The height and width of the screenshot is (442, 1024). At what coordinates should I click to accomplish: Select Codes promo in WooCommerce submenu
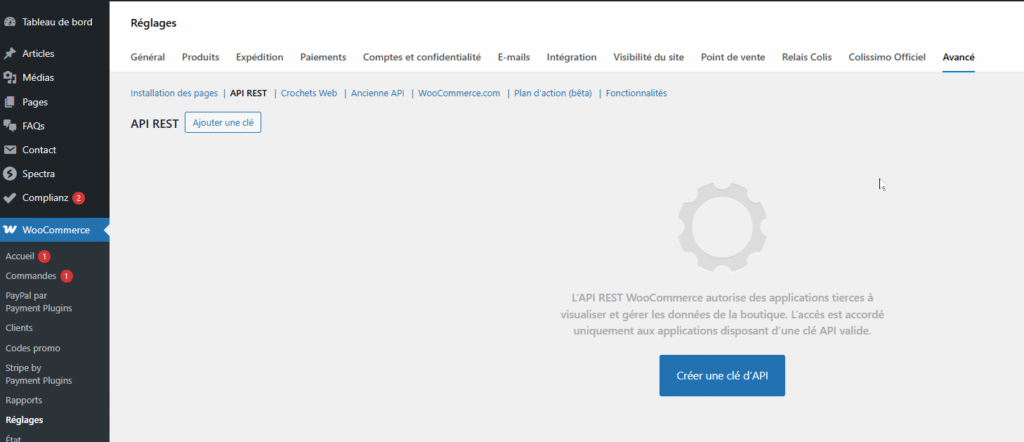click(x=33, y=348)
